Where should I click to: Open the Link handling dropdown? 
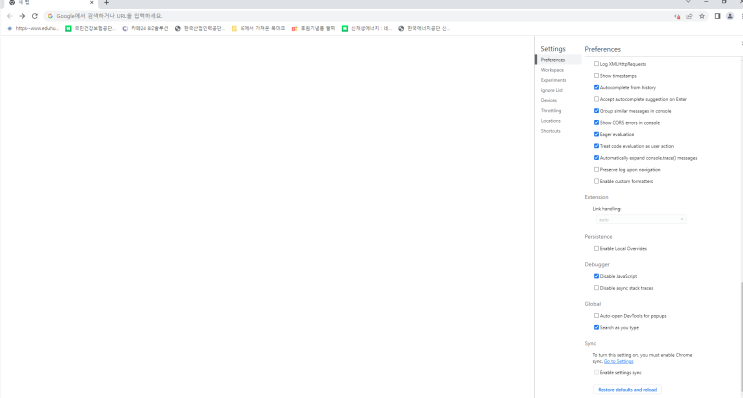(x=641, y=219)
